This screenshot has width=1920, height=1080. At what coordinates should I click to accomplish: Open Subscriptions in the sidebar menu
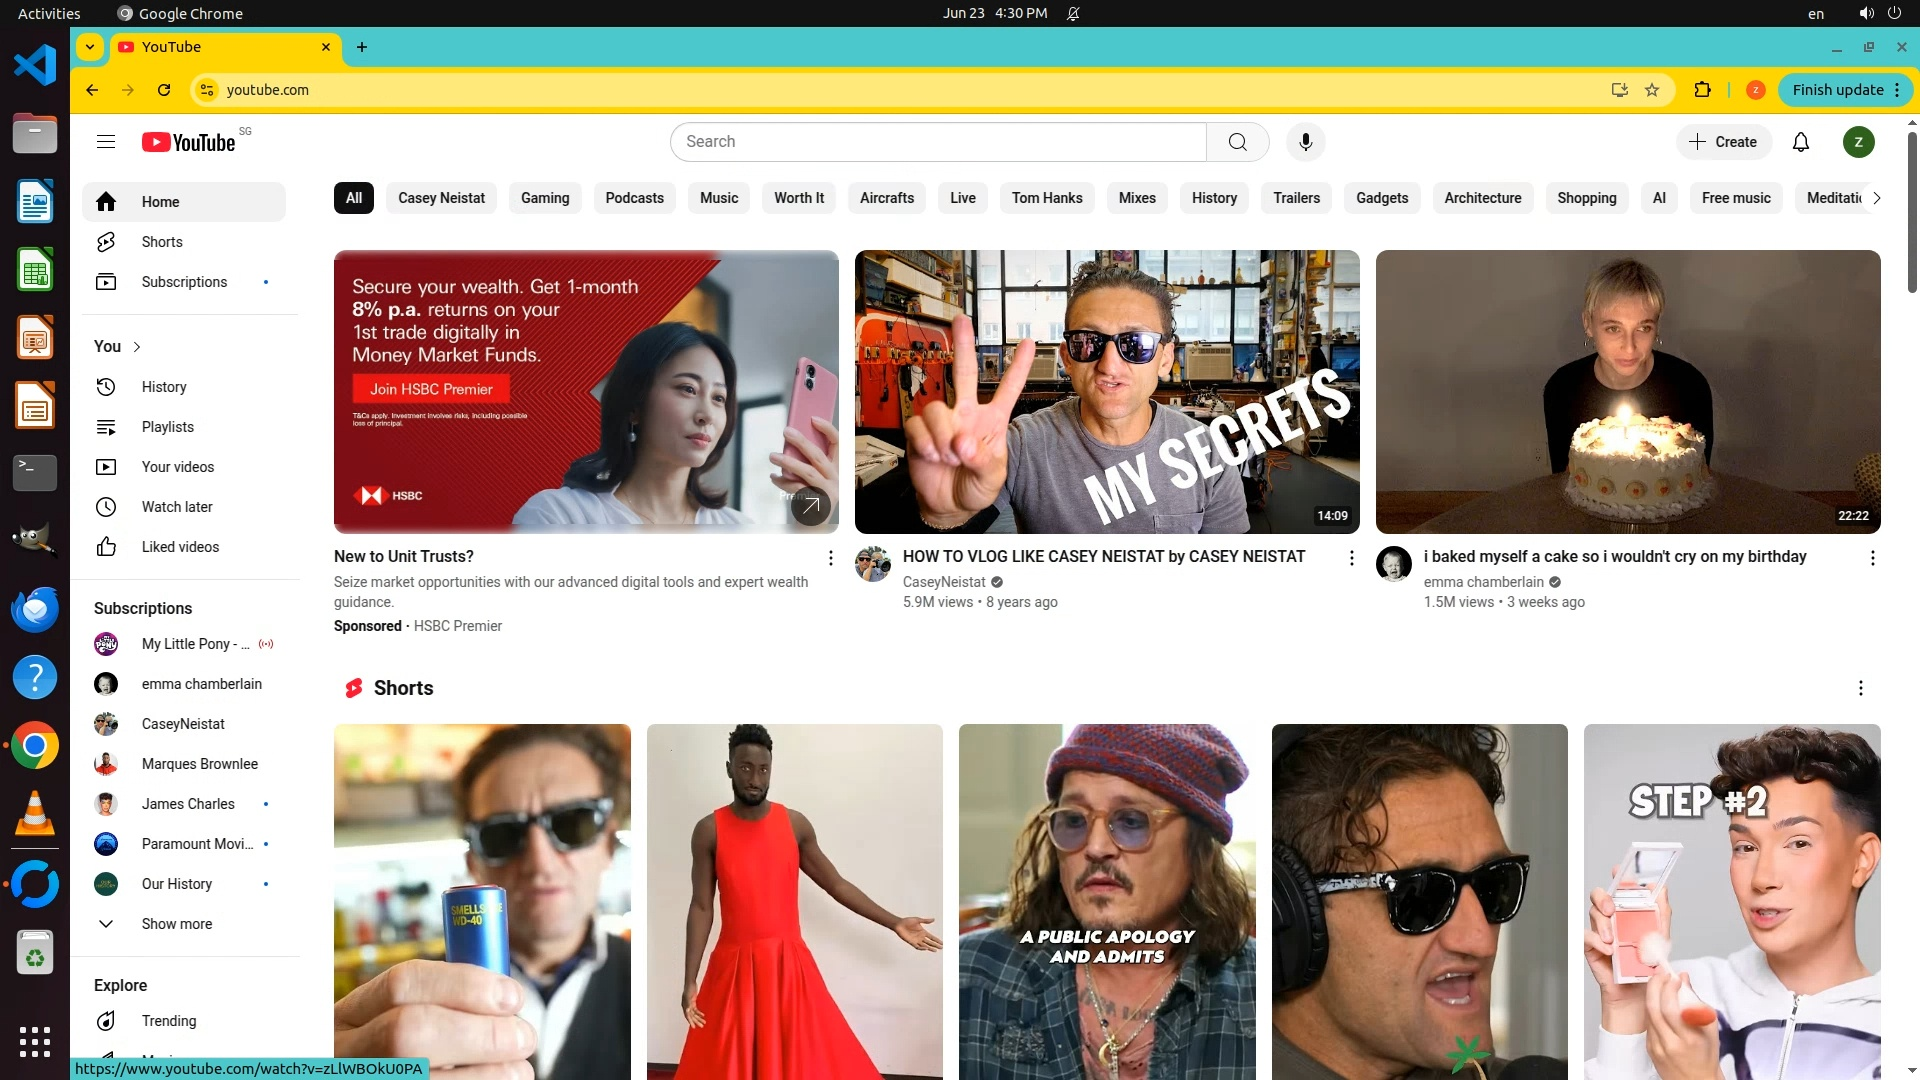184,282
